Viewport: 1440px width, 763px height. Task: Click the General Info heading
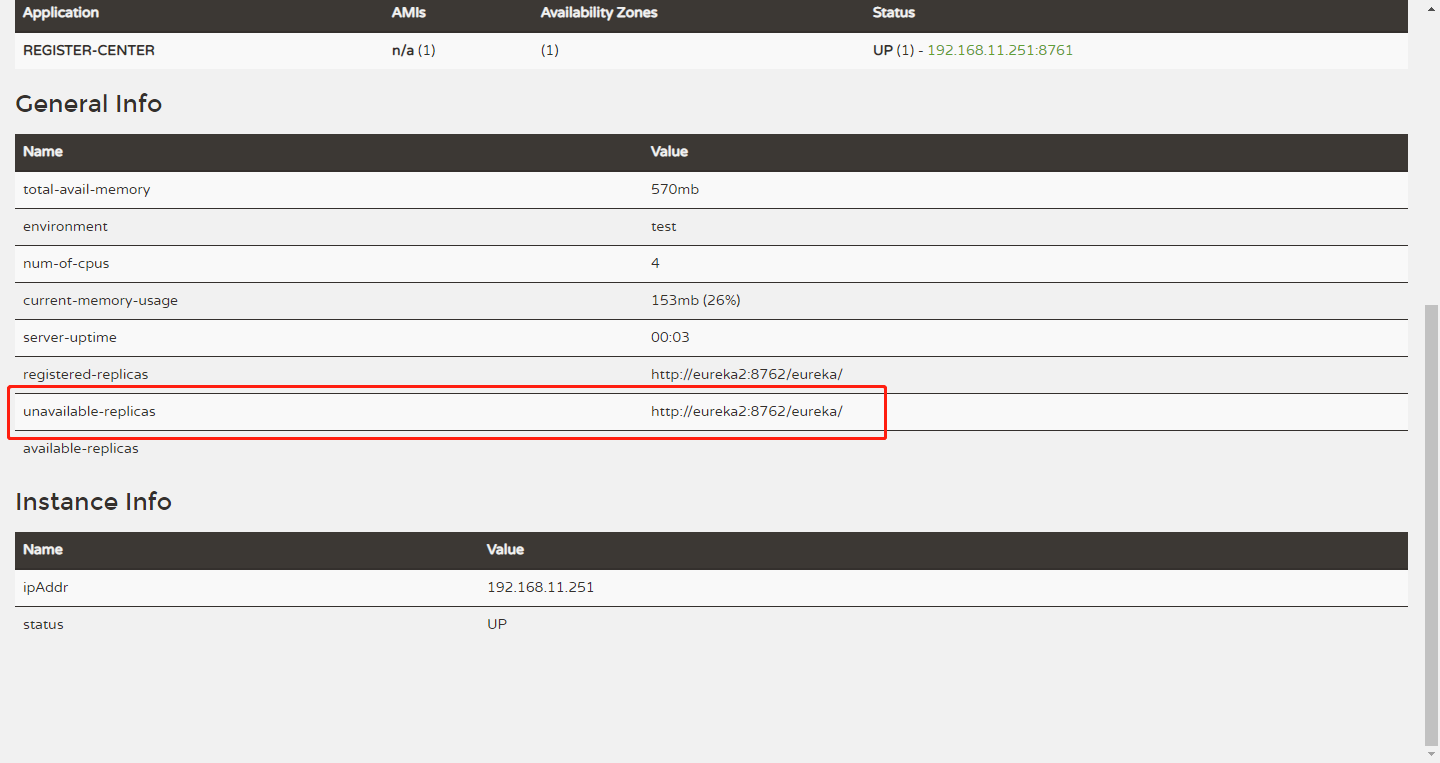pos(89,104)
